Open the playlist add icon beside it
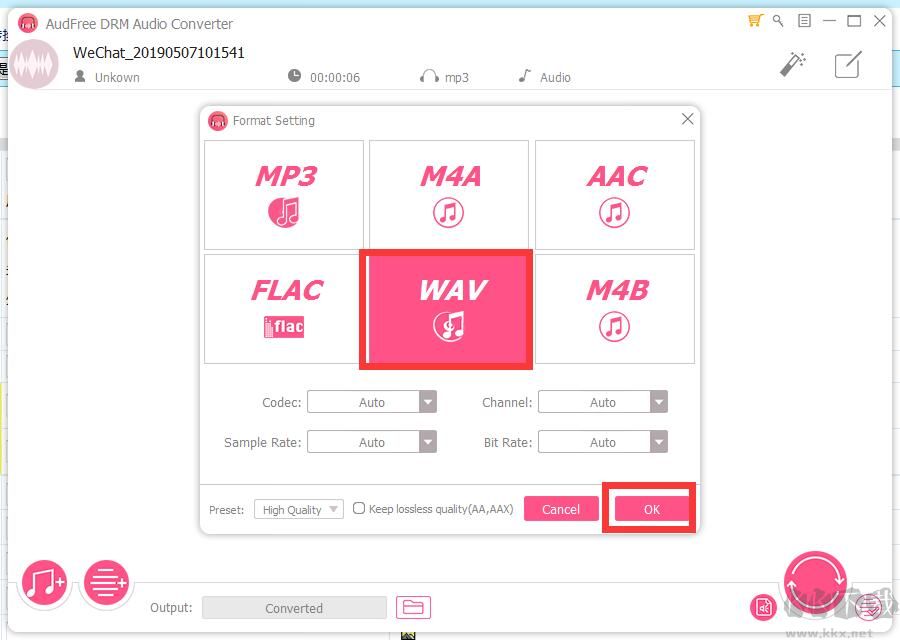900x640 pixels. tap(106, 583)
